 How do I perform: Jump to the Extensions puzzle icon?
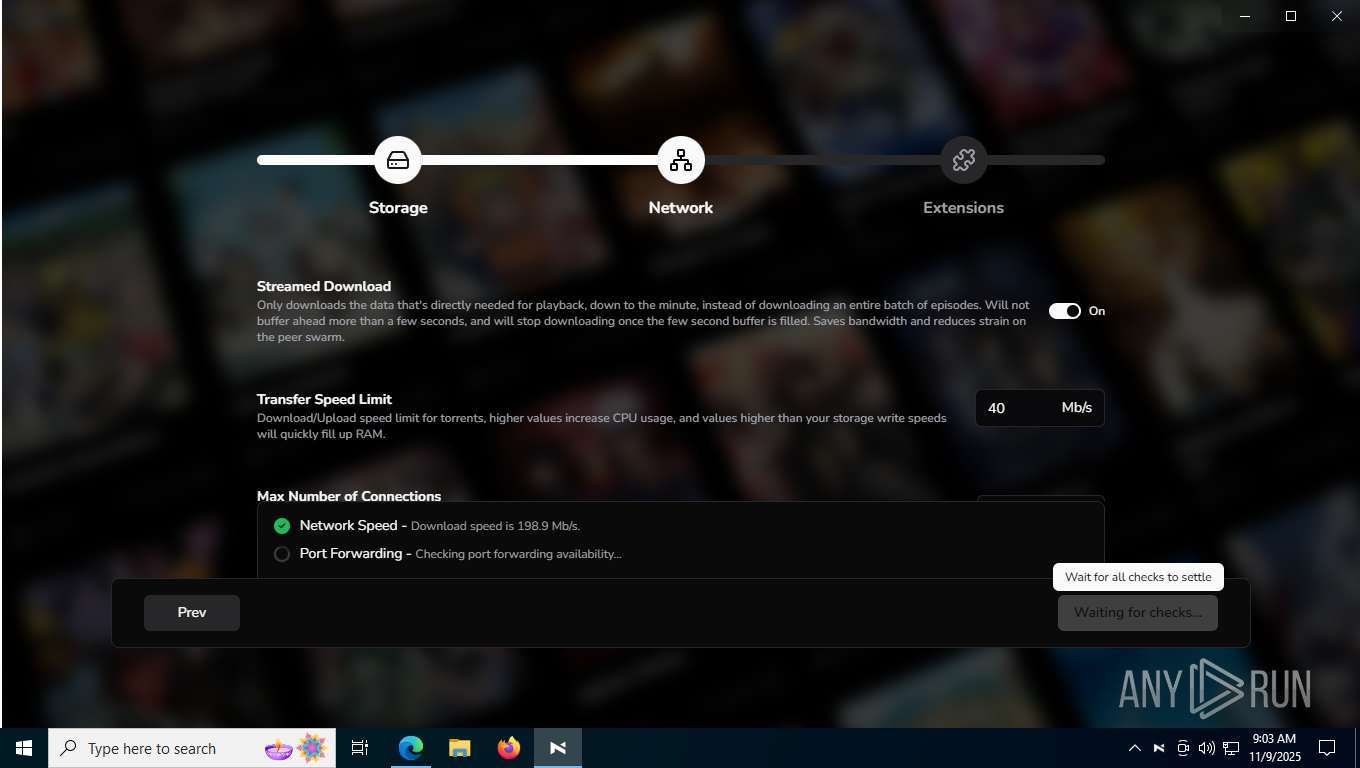(964, 160)
